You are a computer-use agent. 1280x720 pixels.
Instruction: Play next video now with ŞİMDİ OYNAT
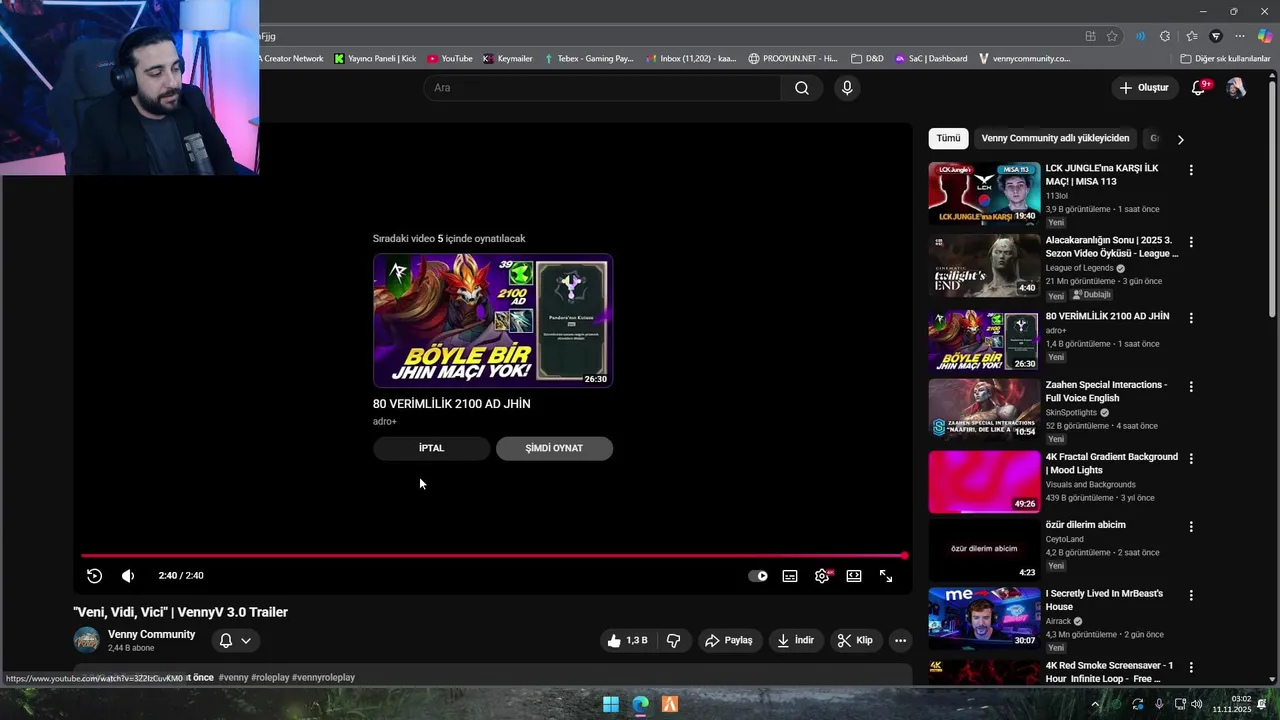[554, 448]
